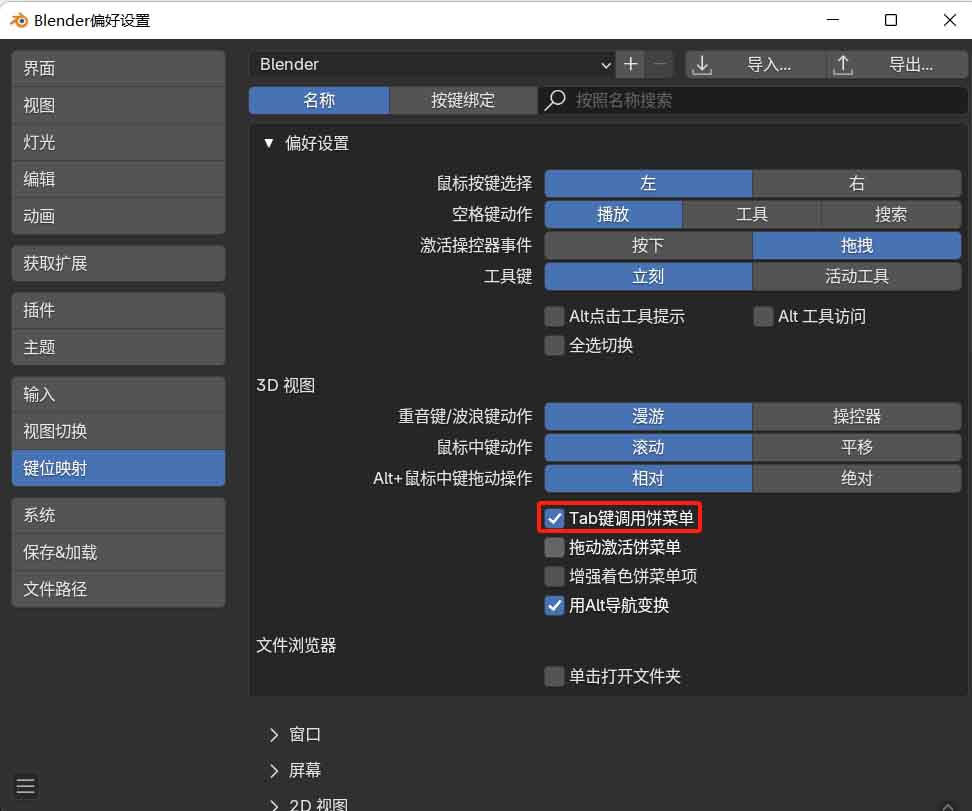Uncheck 用Alt导航变换 checkbox
The height and width of the screenshot is (811, 972).
[554, 606]
